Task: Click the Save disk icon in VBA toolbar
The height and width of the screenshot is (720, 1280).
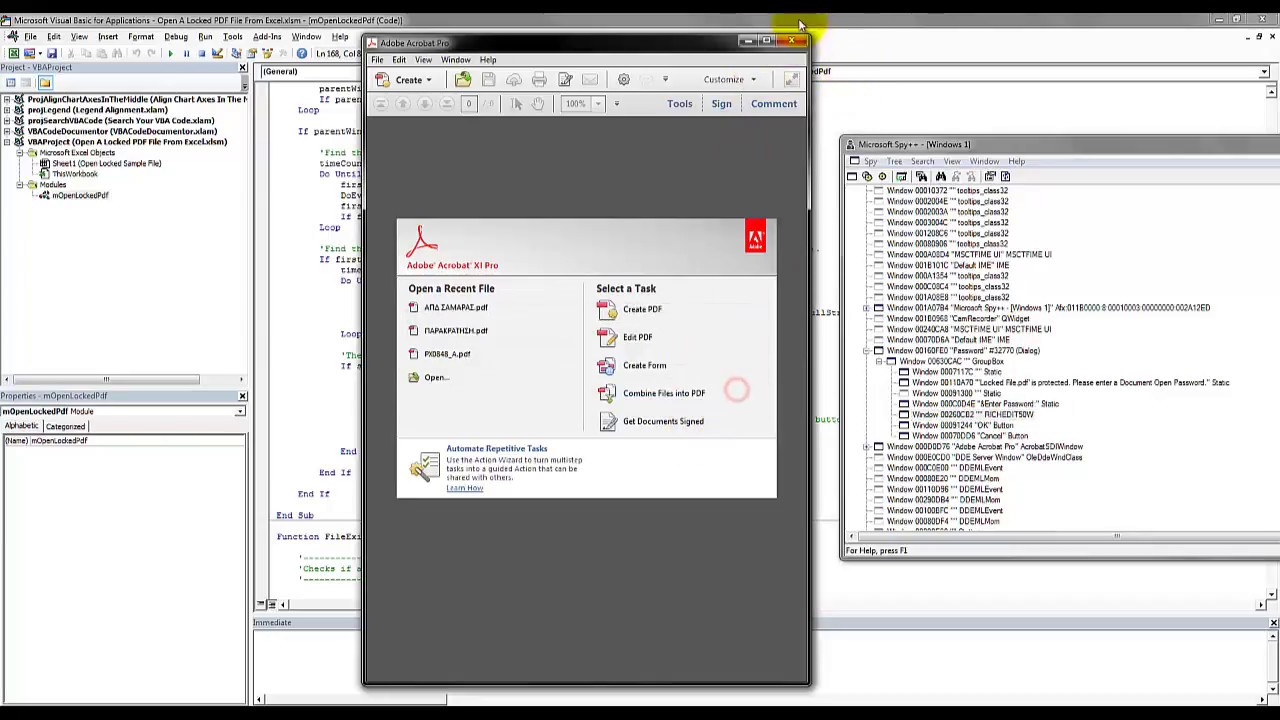Action: (x=52, y=53)
